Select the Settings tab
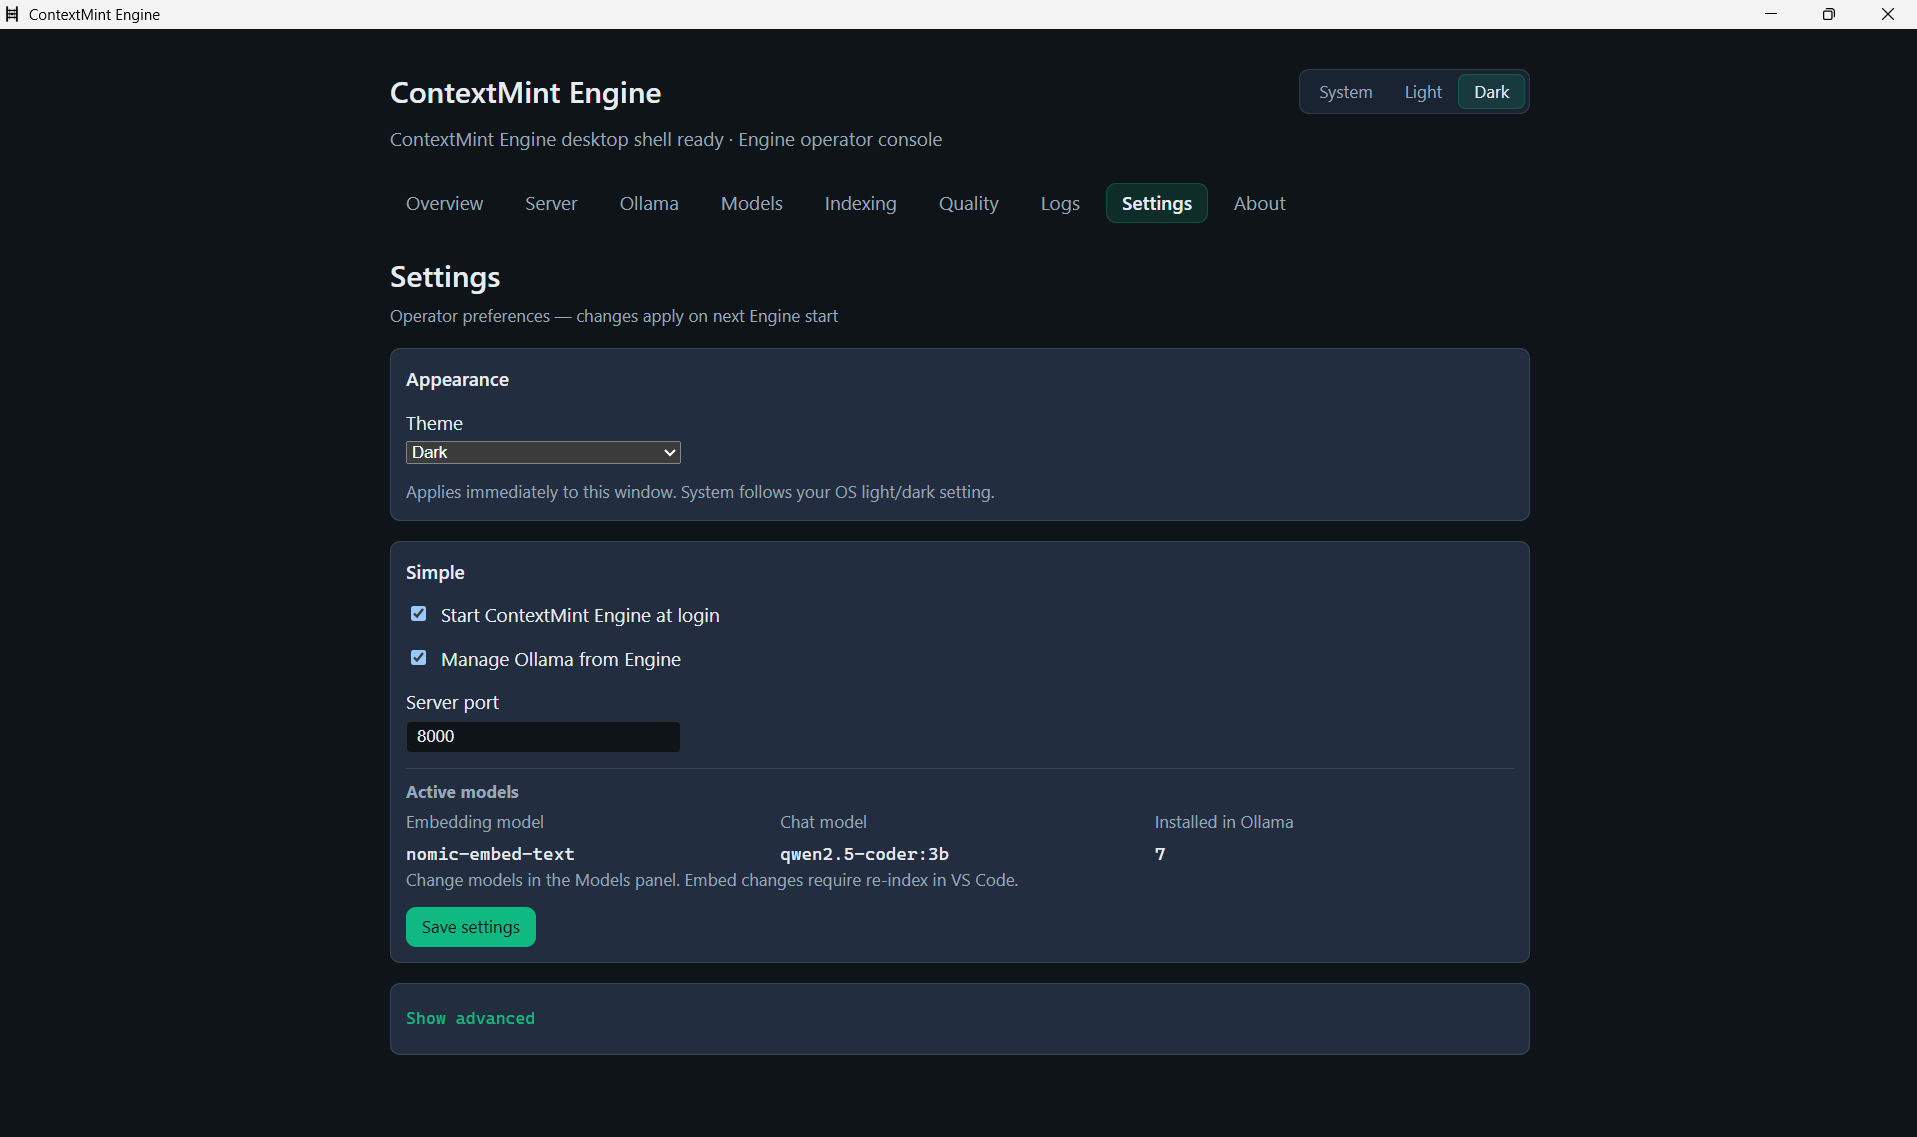 [1156, 203]
